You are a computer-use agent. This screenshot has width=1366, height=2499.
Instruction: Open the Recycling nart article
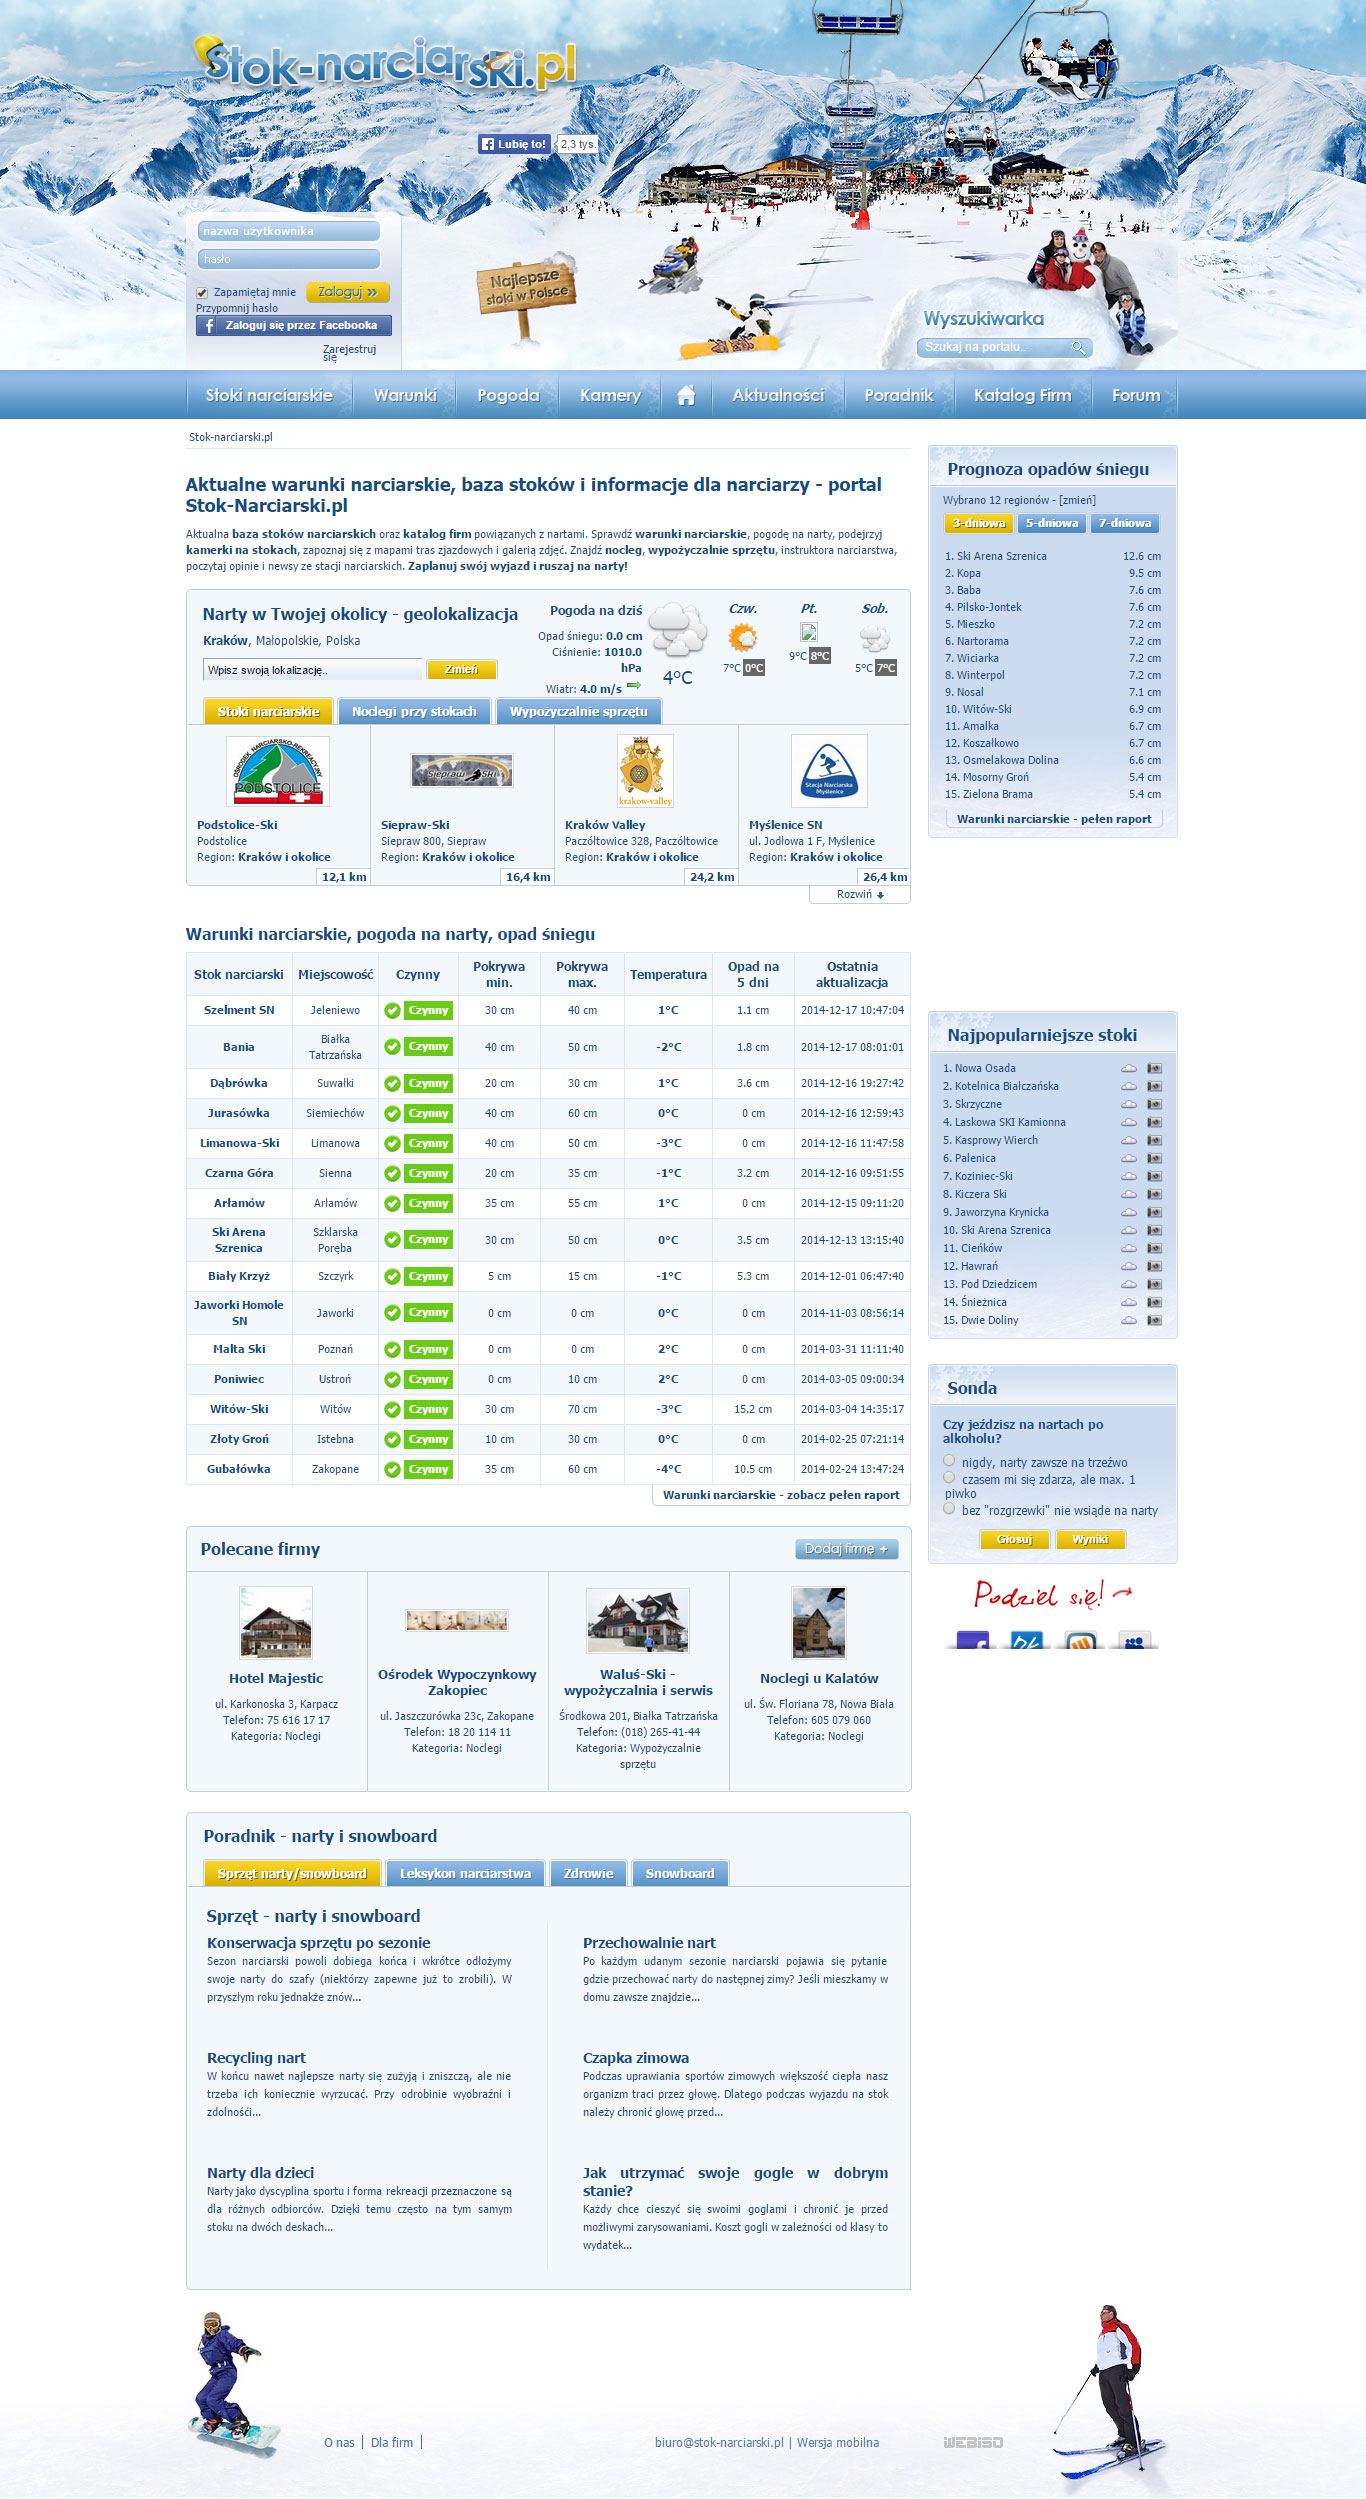(256, 2058)
